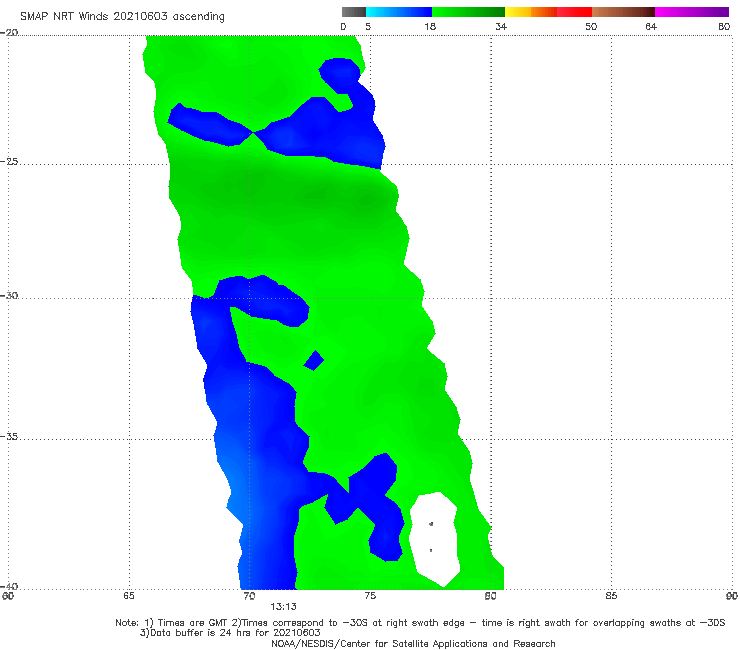Click the brown 50-64 segment of the color bar
Viewport: 740px width, 650px height.
(623, 12)
